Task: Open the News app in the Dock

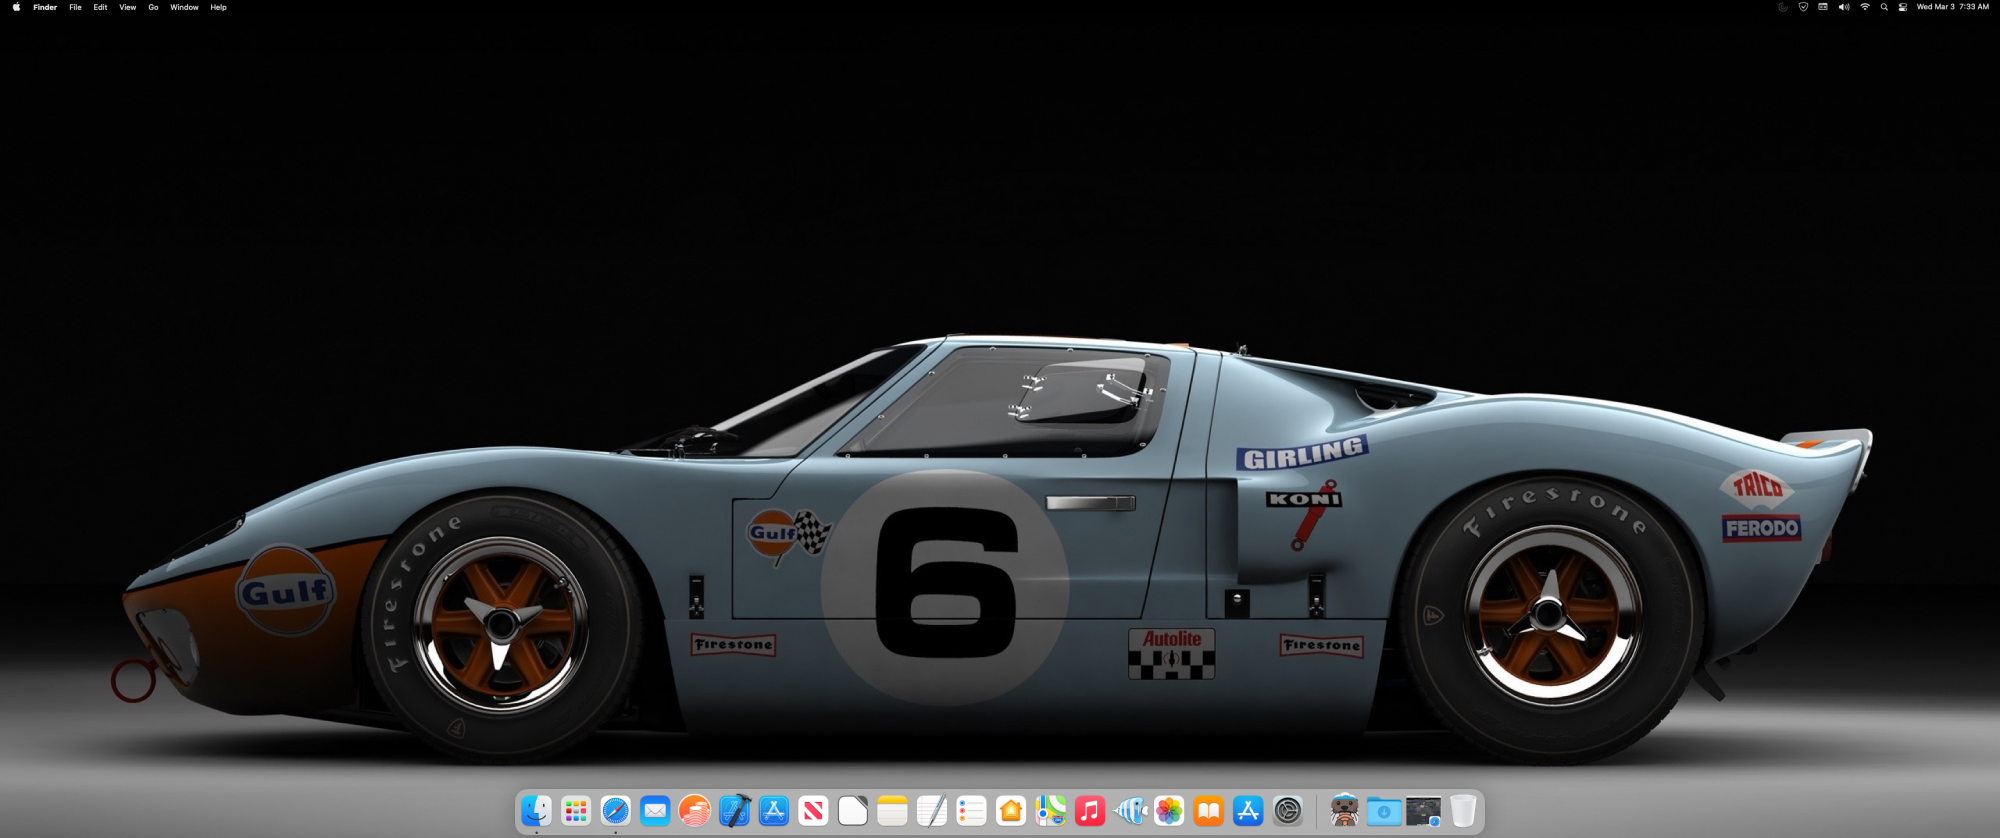Action: tap(813, 811)
